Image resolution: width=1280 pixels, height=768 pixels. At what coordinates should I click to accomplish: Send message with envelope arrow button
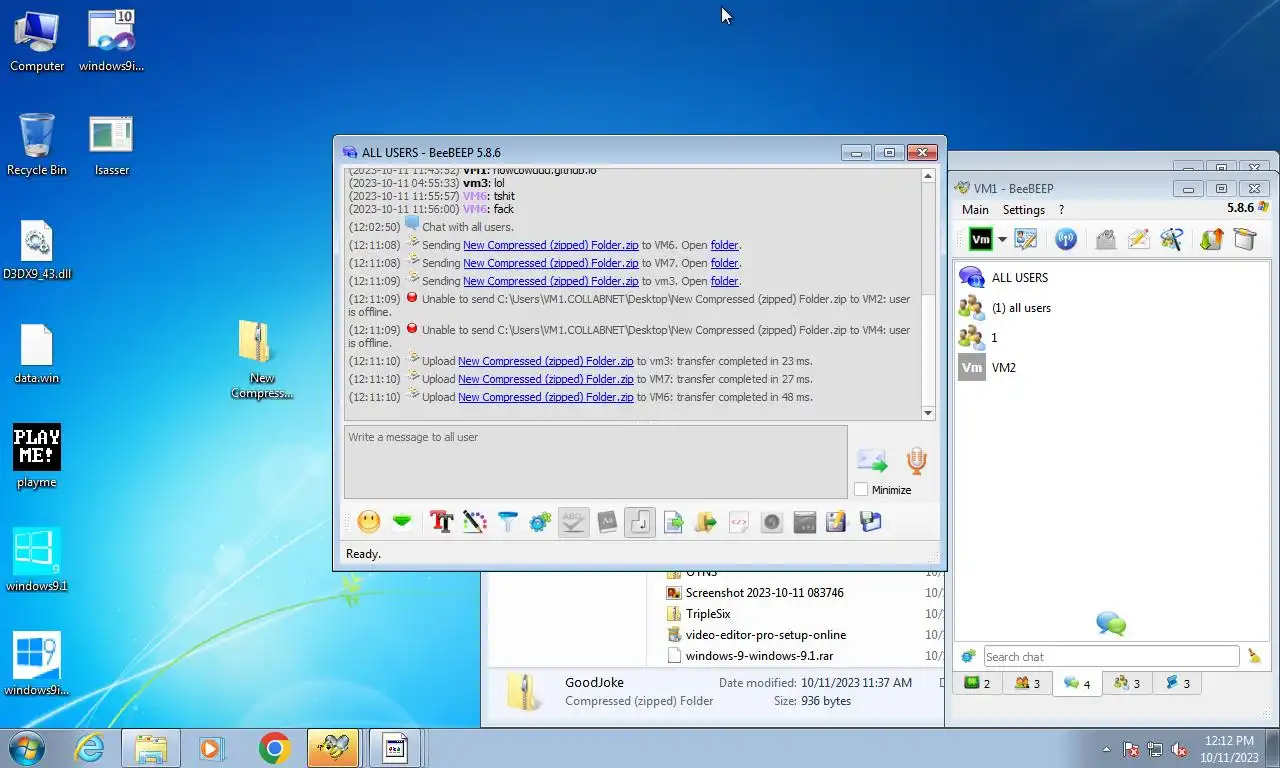[872, 461]
